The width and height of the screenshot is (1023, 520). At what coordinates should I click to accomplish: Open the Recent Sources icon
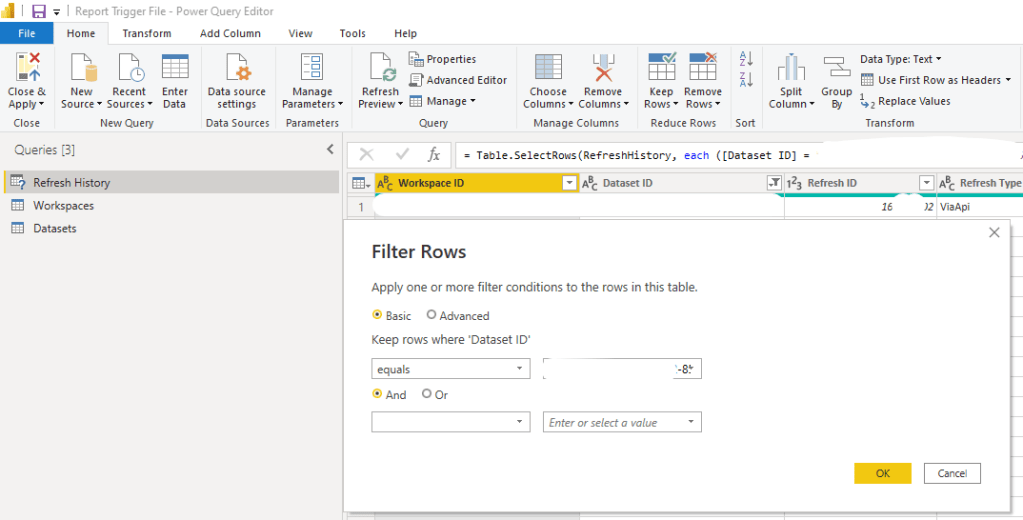click(129, 67)
